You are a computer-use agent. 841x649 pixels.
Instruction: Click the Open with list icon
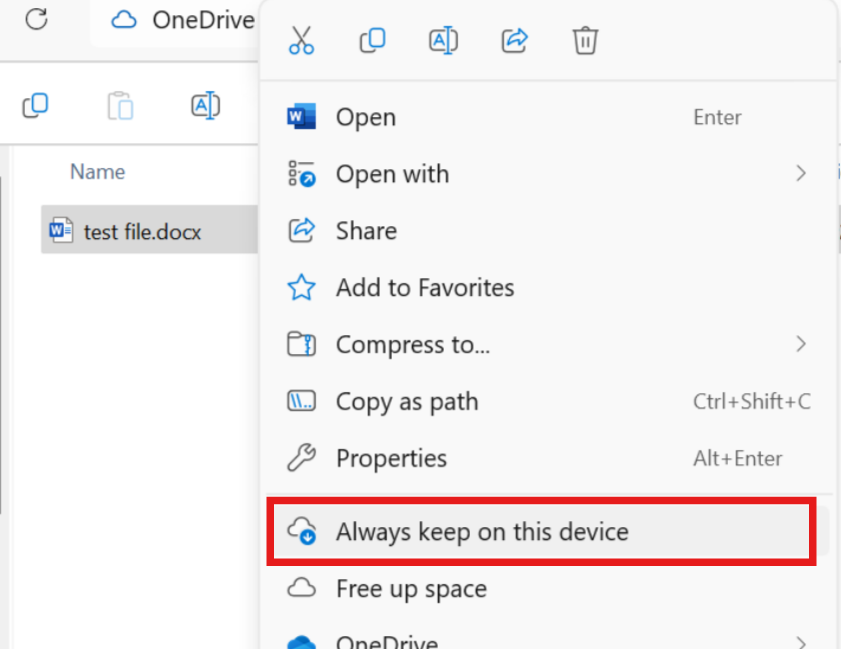pos(301,173)
